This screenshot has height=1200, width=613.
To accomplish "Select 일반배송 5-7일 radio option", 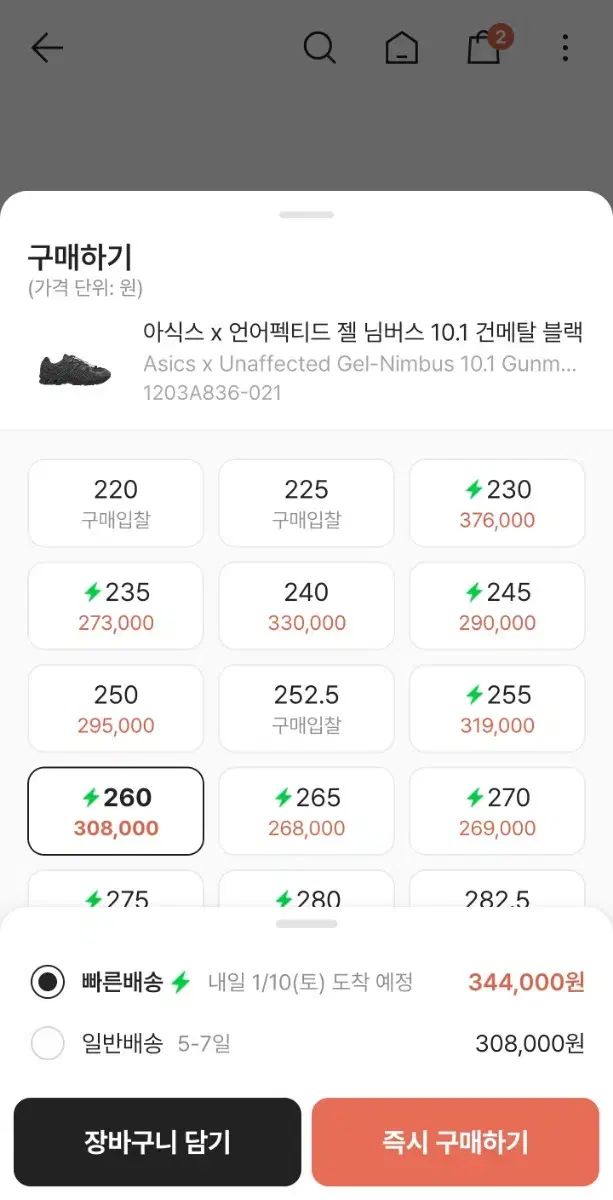I will coord(47,1043).
